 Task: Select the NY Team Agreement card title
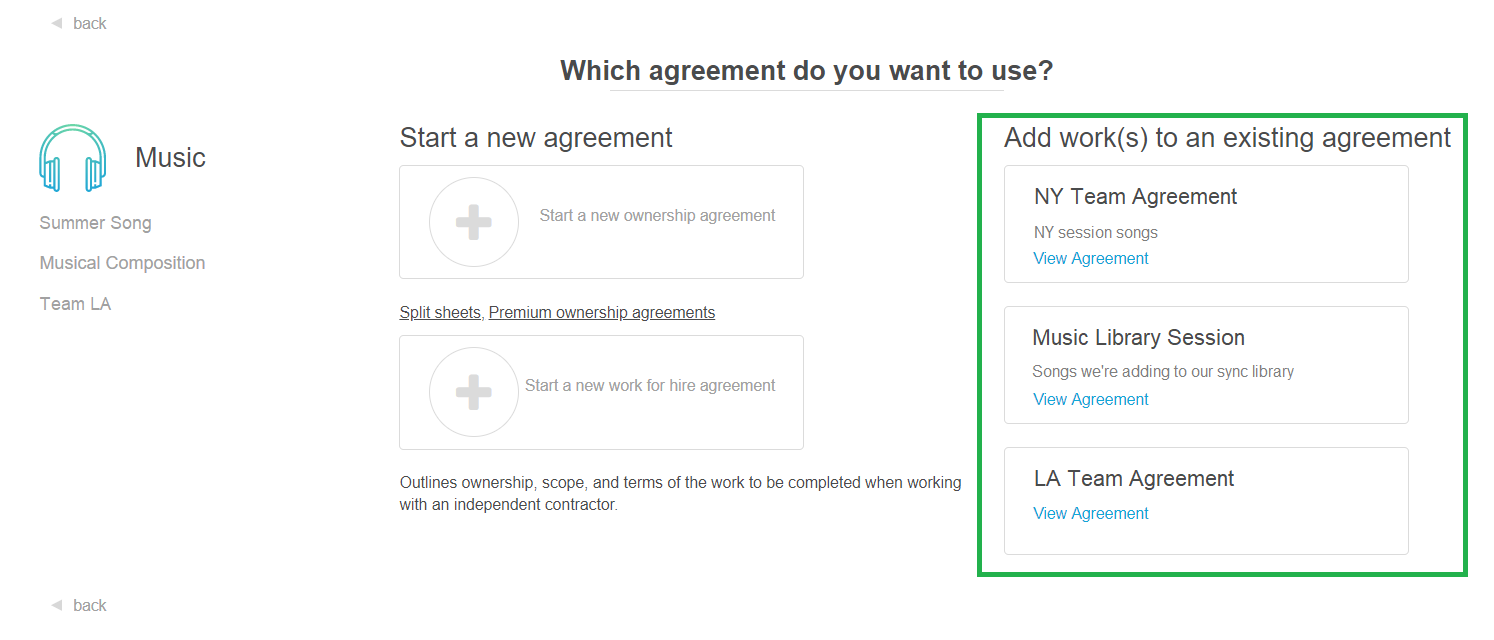(x=1135, y=196)
